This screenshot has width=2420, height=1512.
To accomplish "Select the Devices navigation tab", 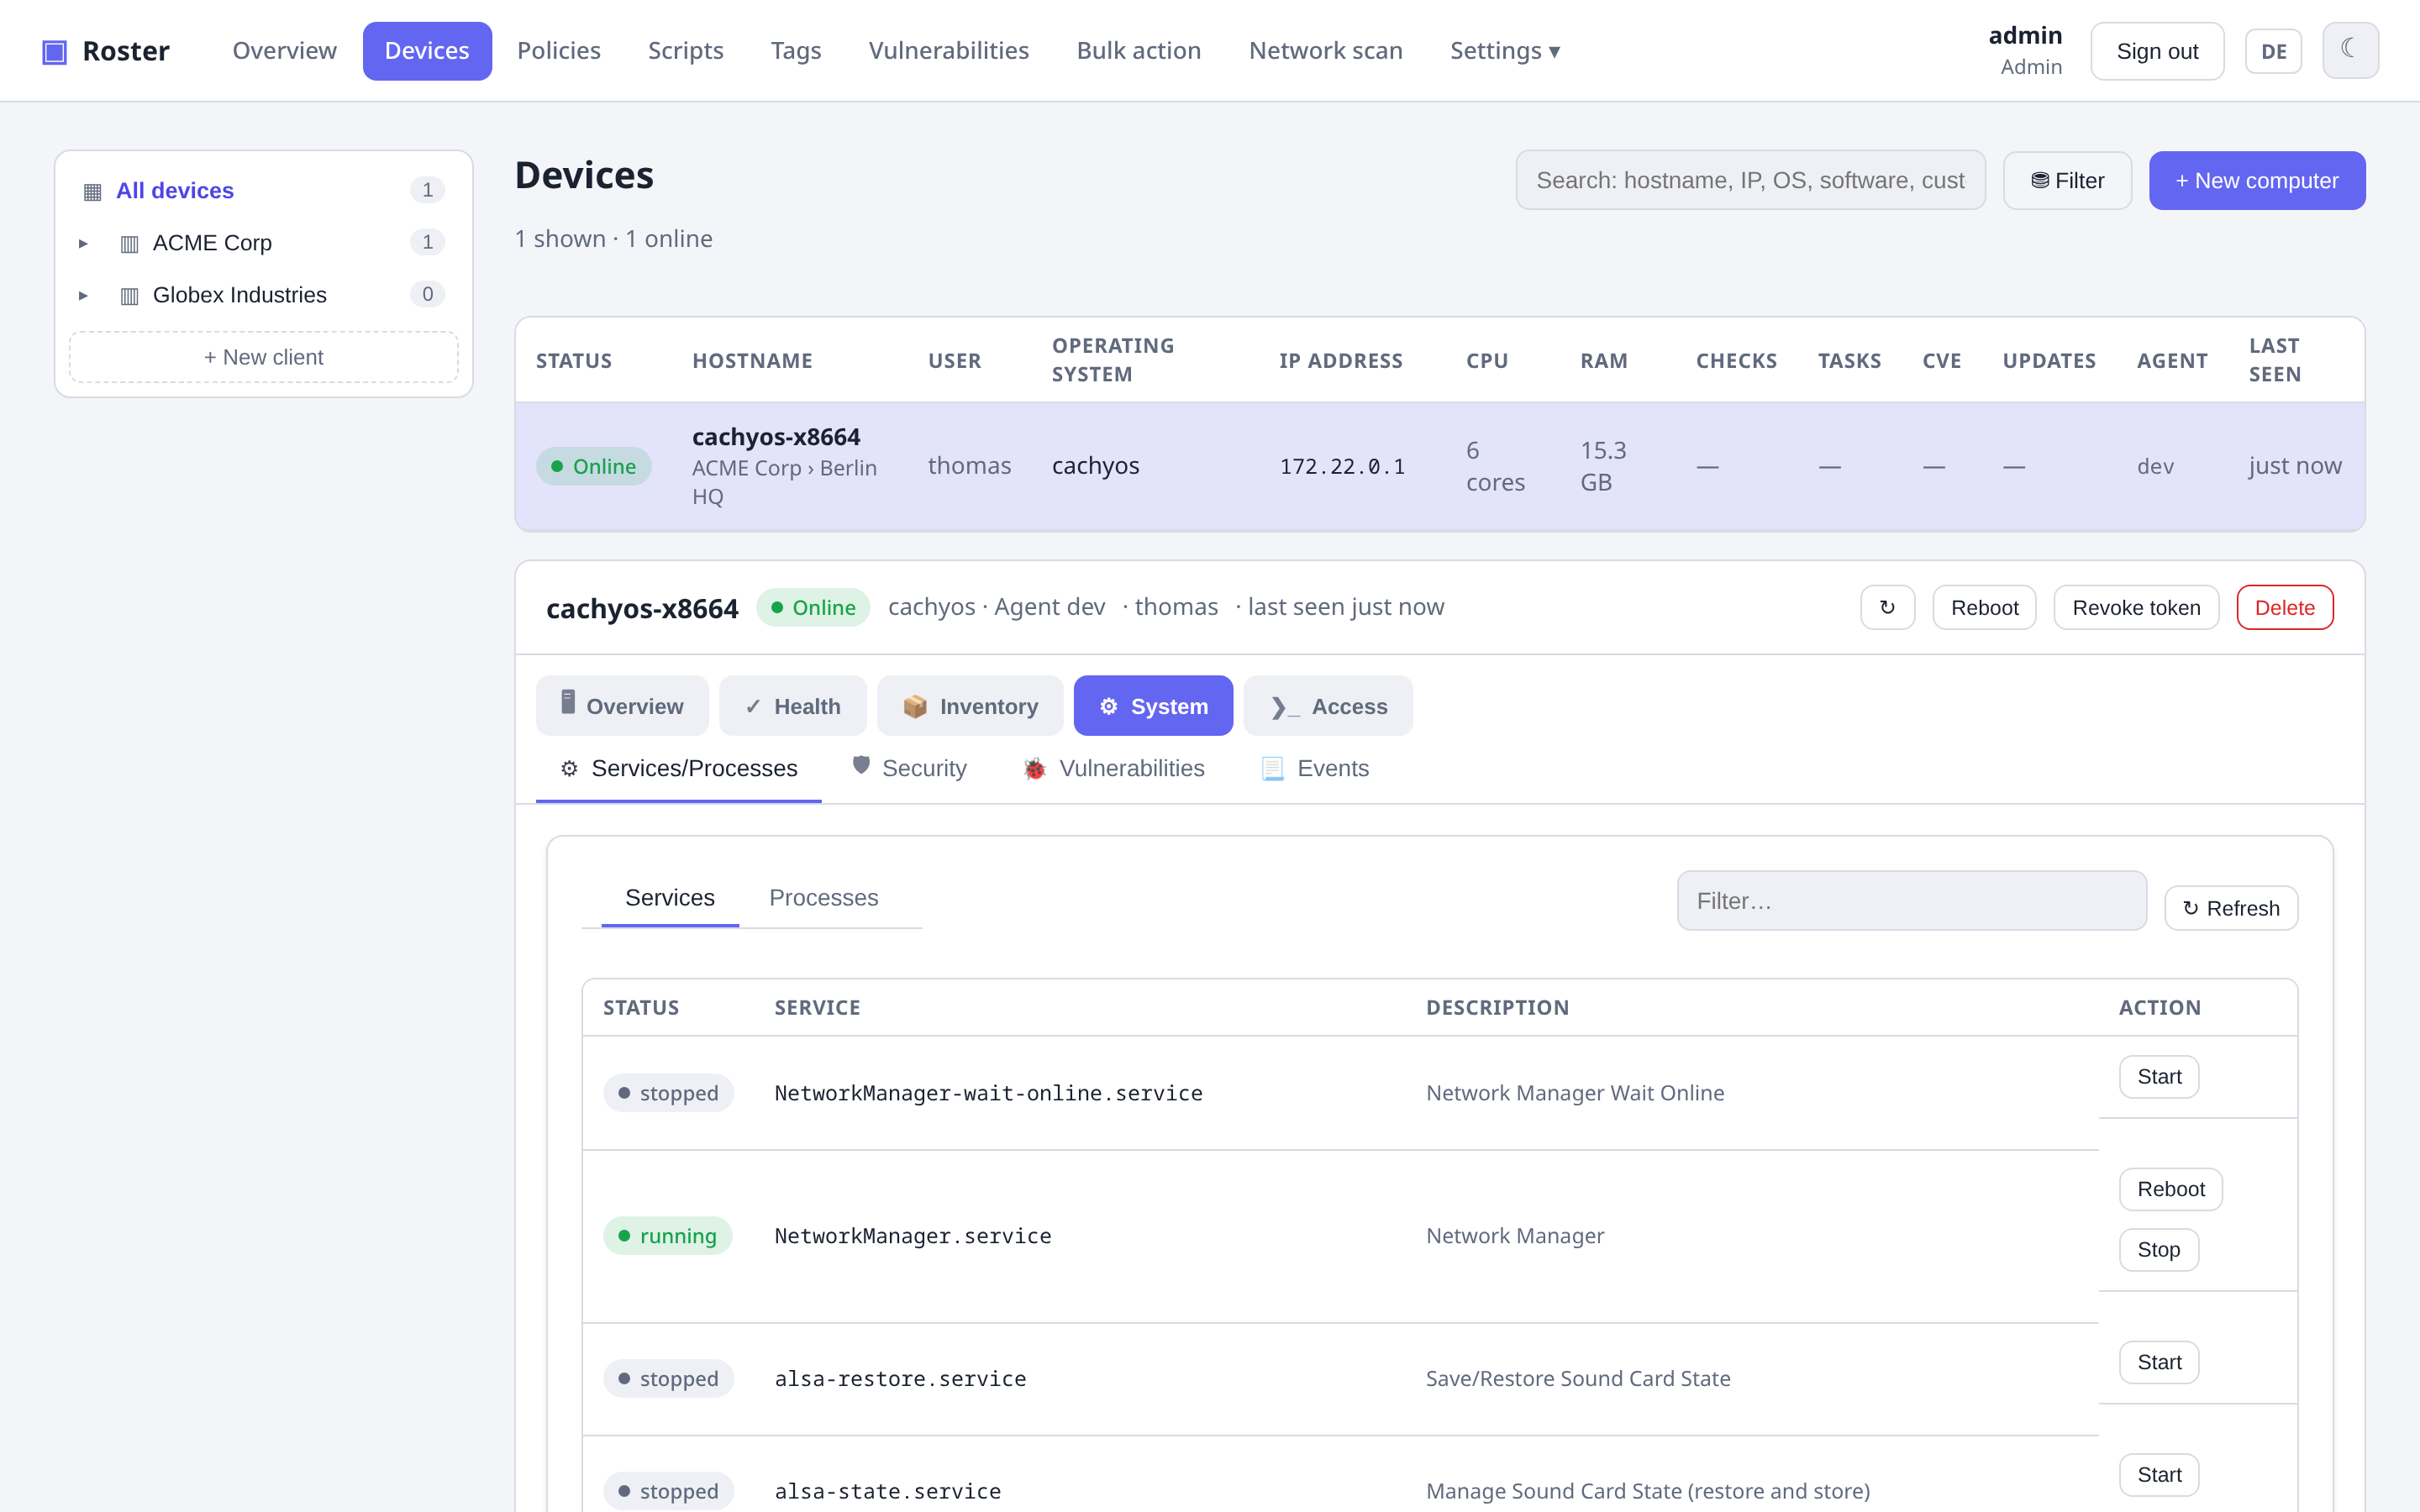I will coord(427,51).
